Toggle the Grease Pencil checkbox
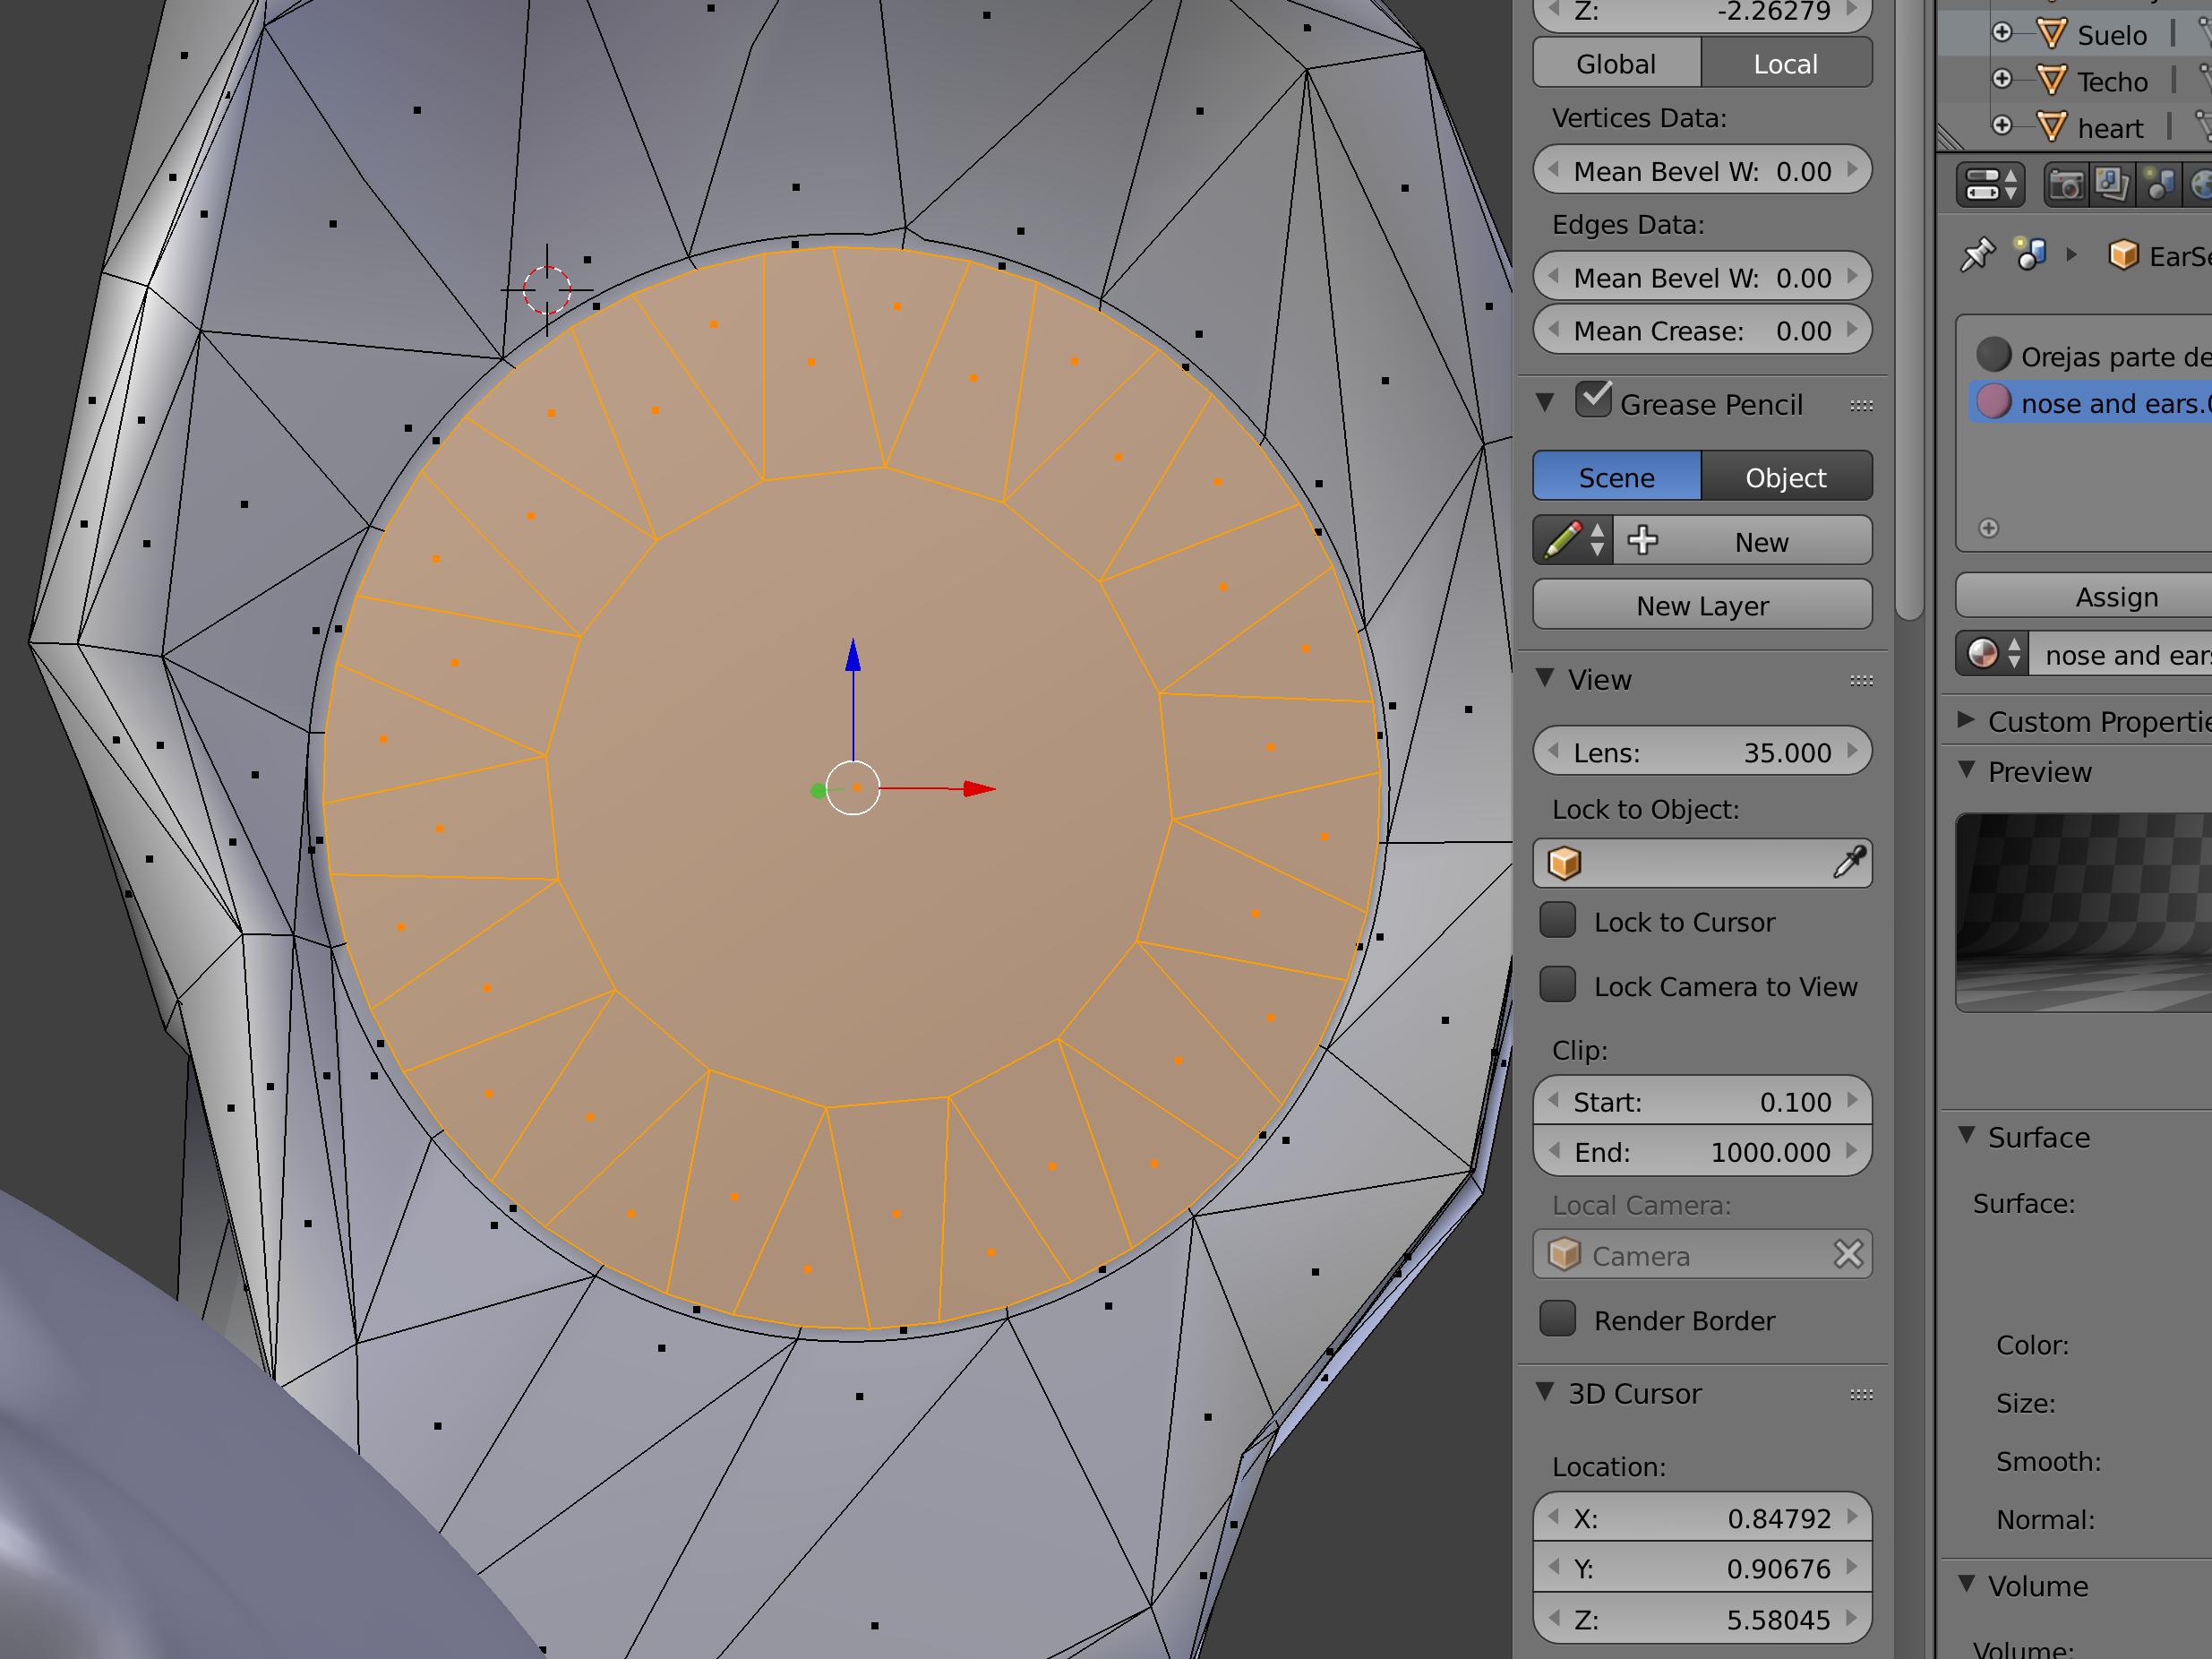The width and height of the screenshot is (2212, 1659). tap(1593, 400)
